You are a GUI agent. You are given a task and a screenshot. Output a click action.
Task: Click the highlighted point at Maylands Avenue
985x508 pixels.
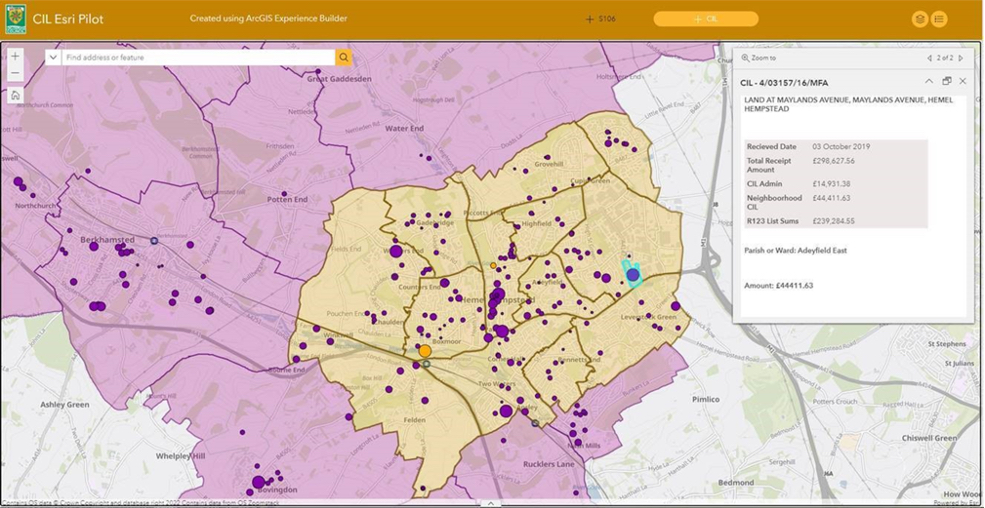pyautogui.click(x=632, y=274)
